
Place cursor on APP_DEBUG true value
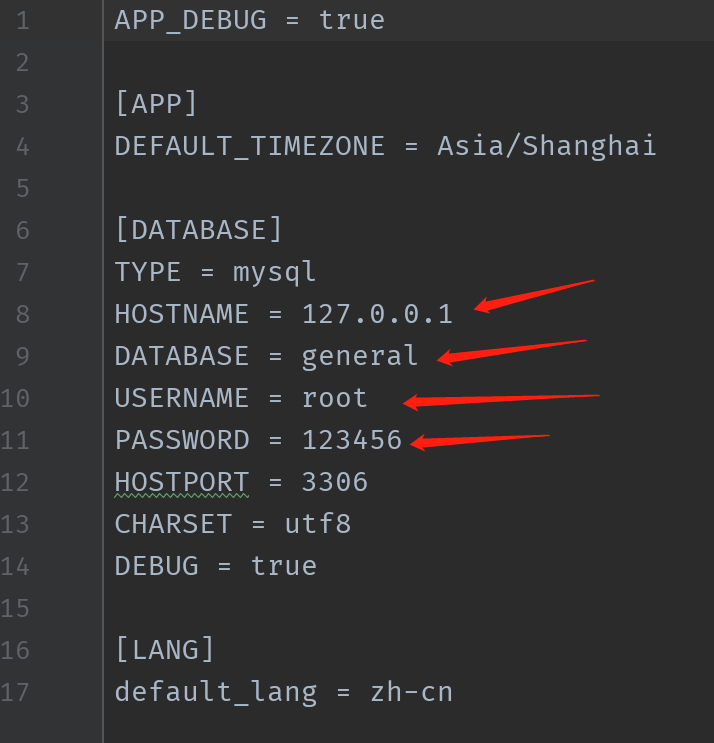pyautogui.click(x=352, y=20)
